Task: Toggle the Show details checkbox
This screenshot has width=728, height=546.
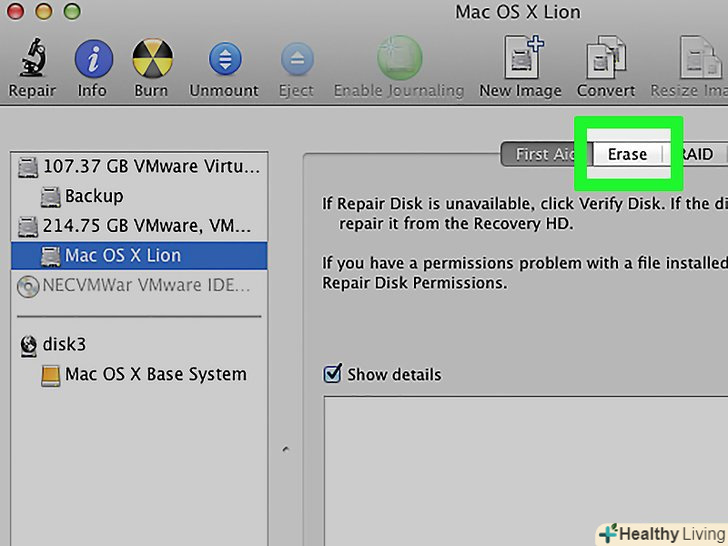Action: 334,375
